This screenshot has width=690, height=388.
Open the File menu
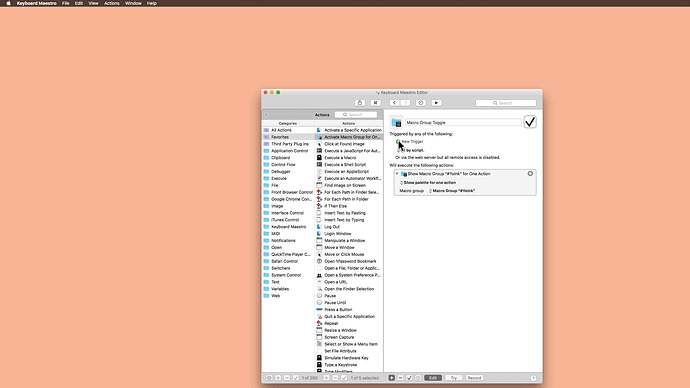(66, 3)
